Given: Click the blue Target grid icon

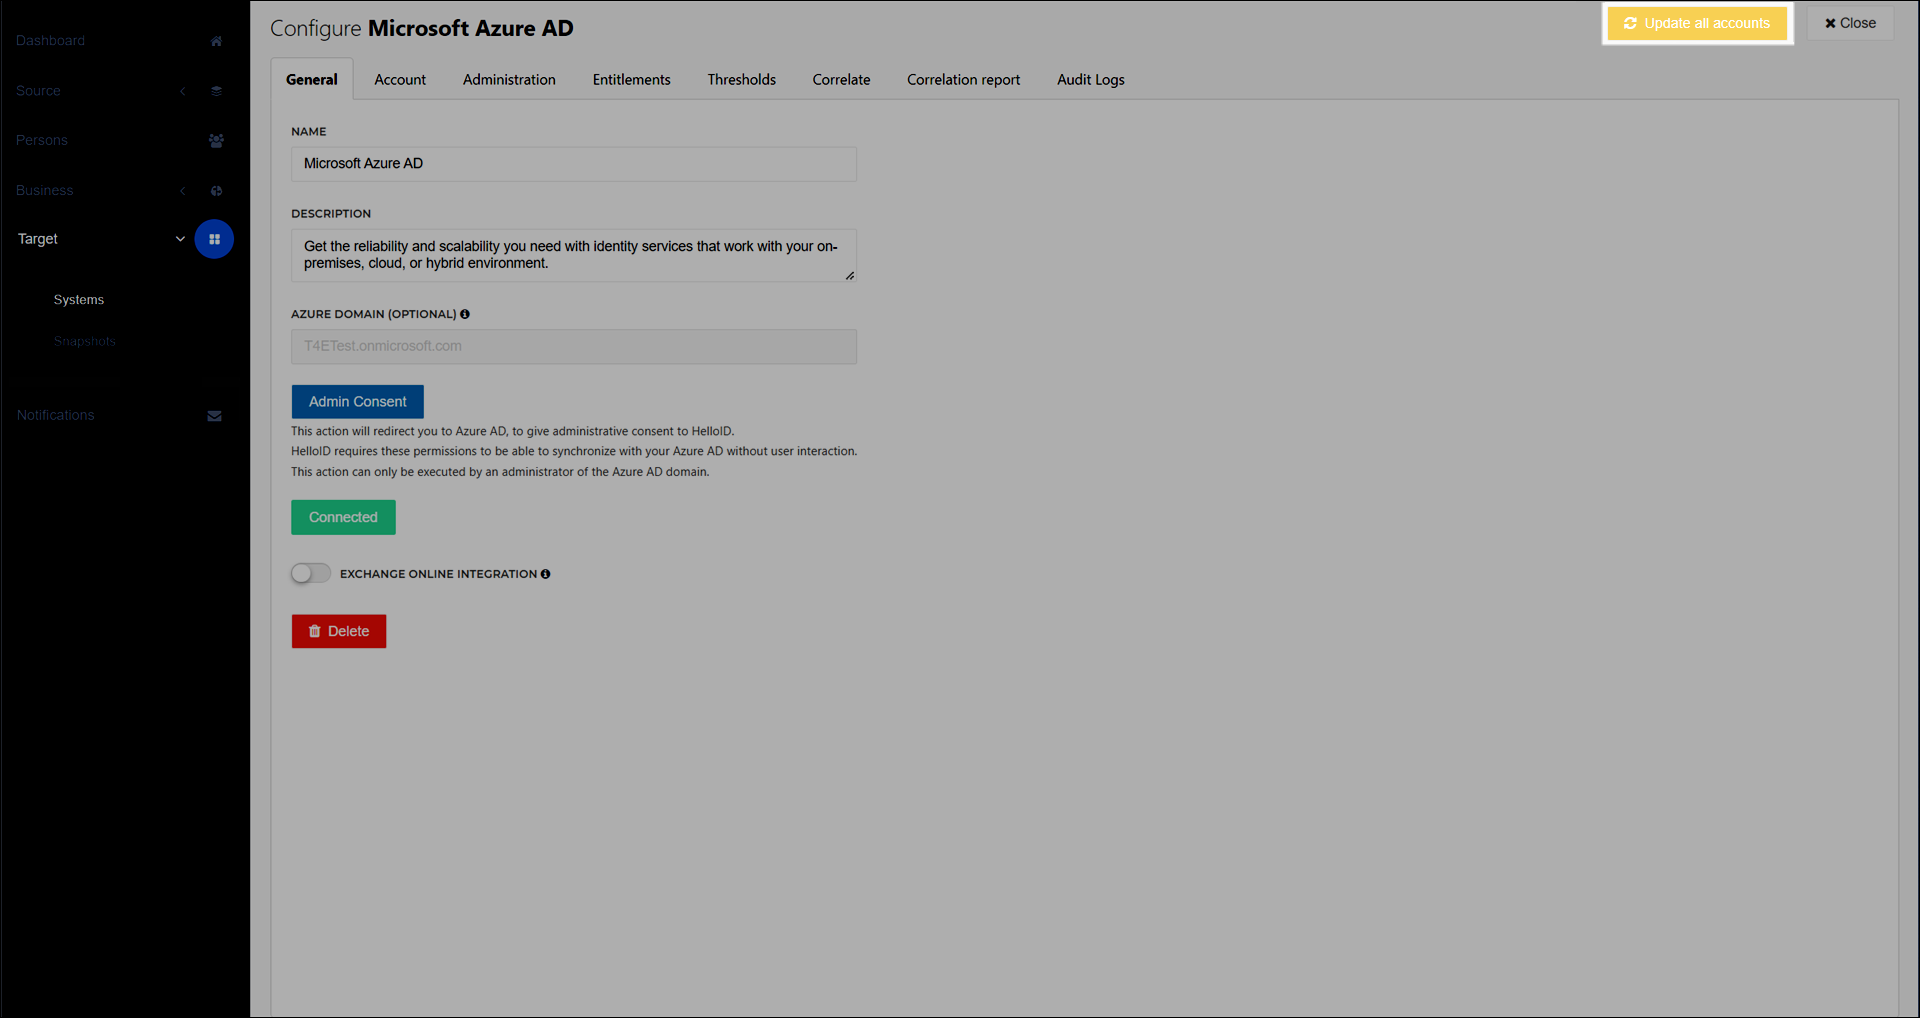Looking at the screenshot, I should [x=214, y=239].
